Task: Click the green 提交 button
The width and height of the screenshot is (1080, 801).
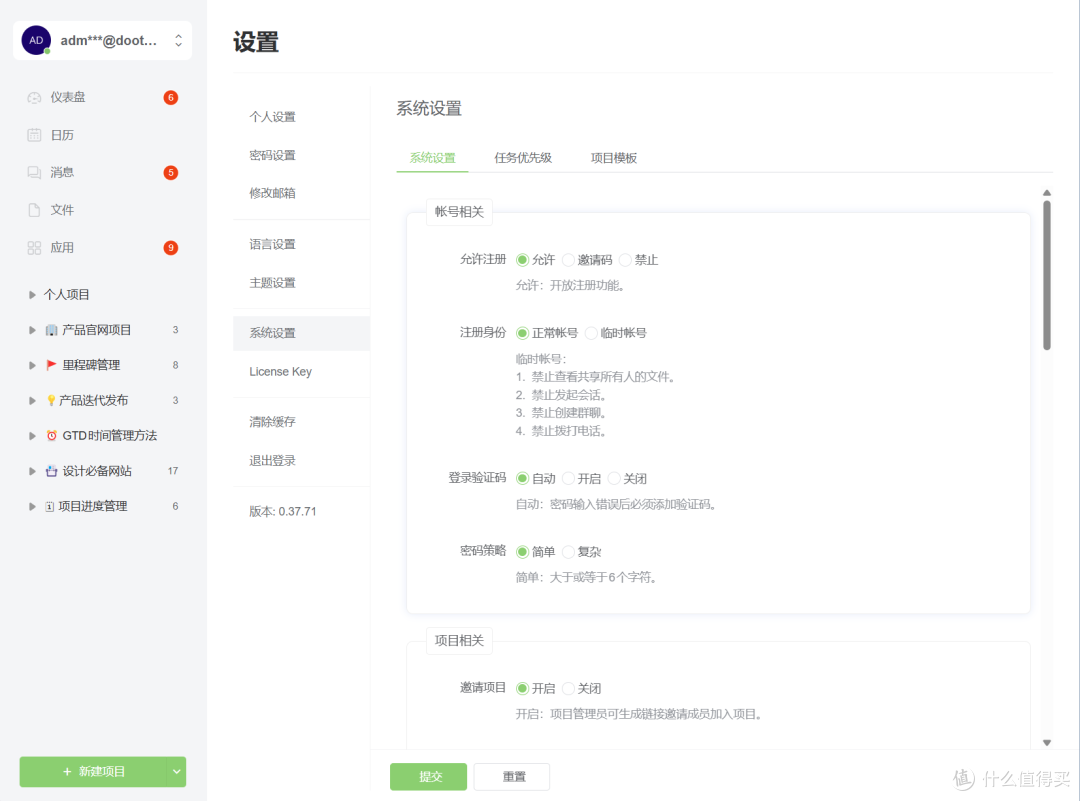Action: click(428, 776)
